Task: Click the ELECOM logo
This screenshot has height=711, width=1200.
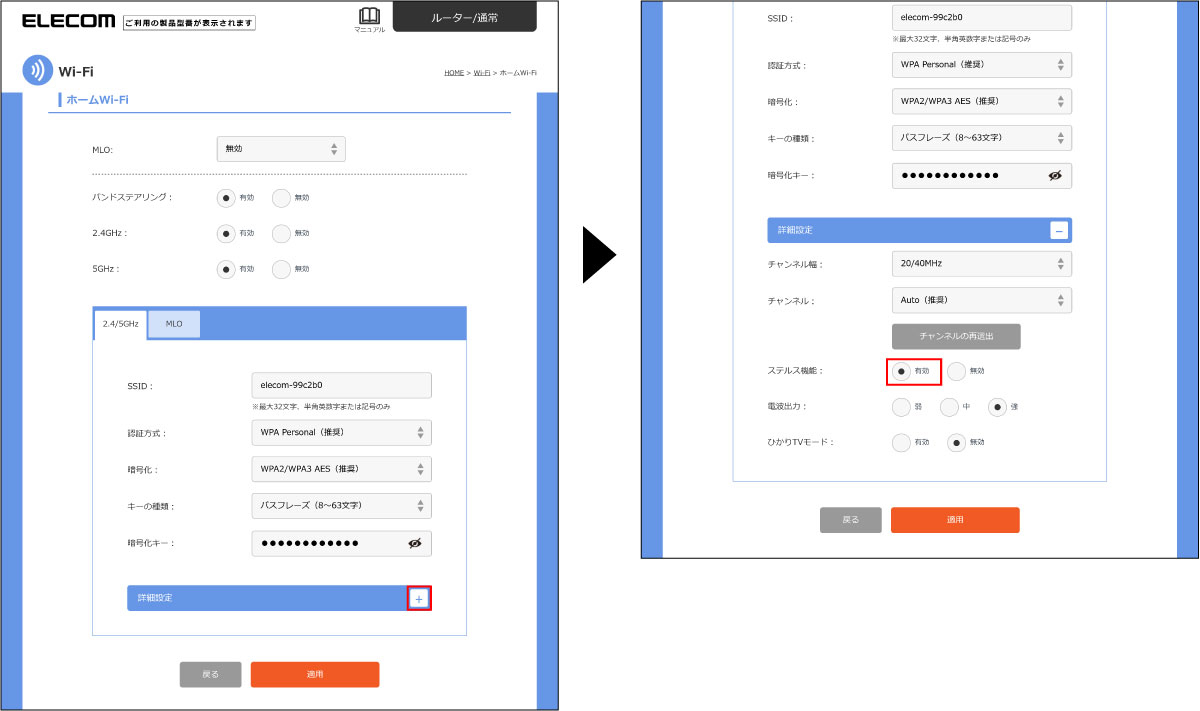Action: 68,21
